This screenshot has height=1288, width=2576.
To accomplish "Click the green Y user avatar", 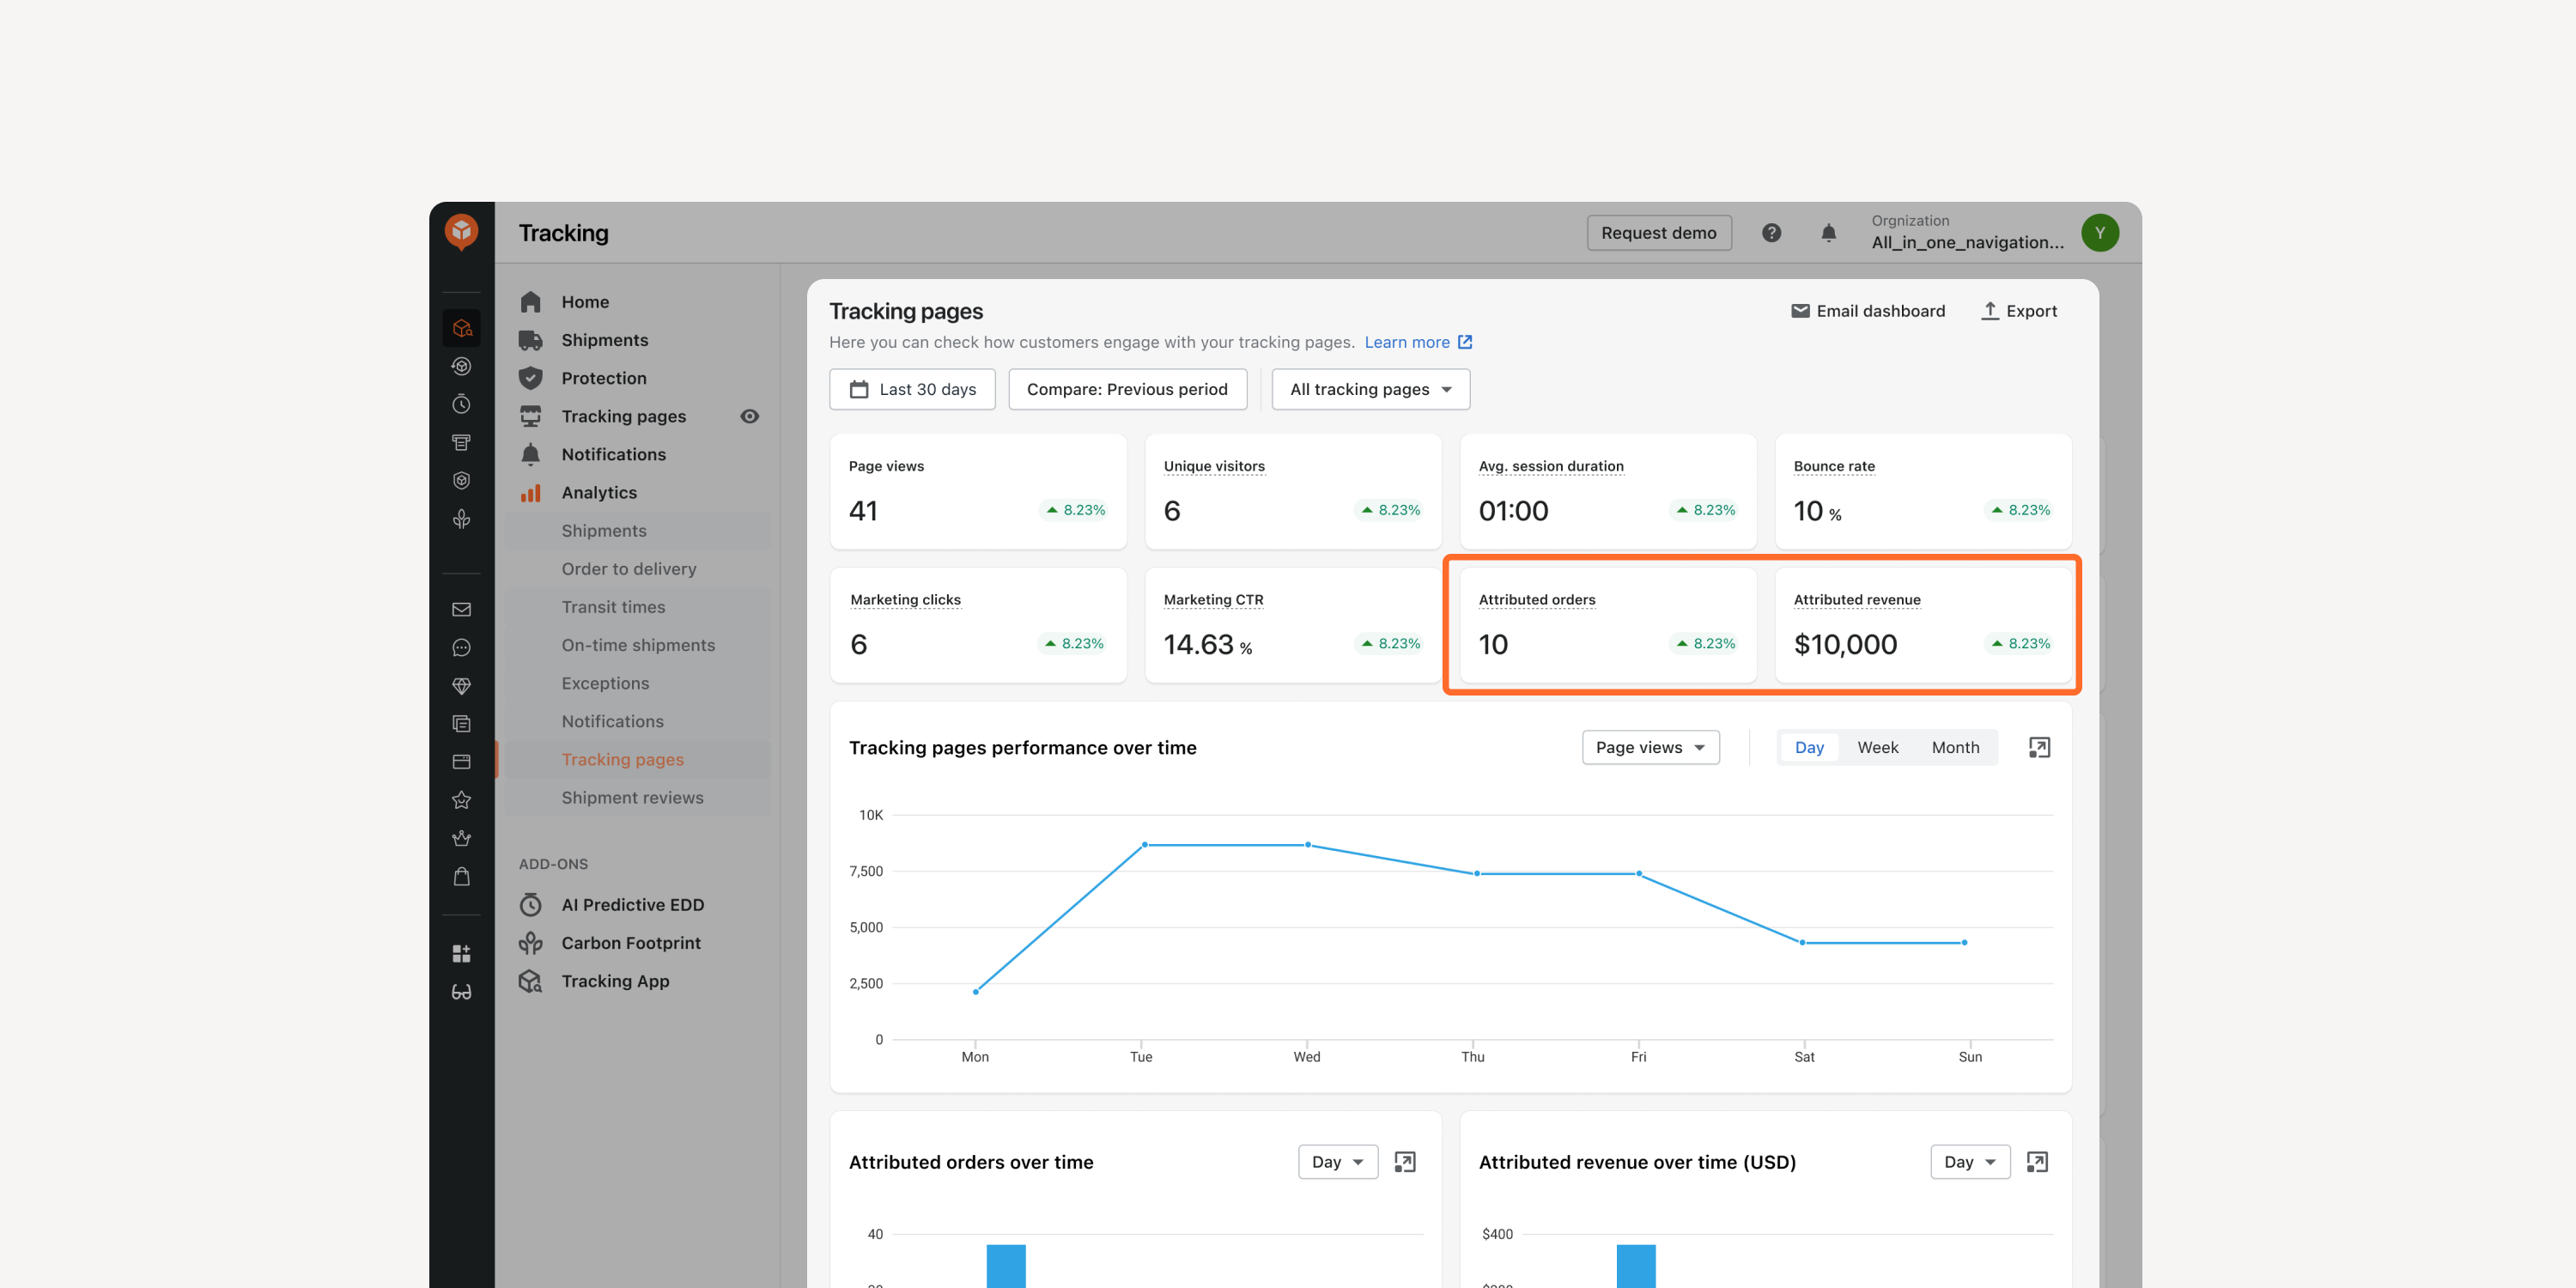I will coord(2099,233).
